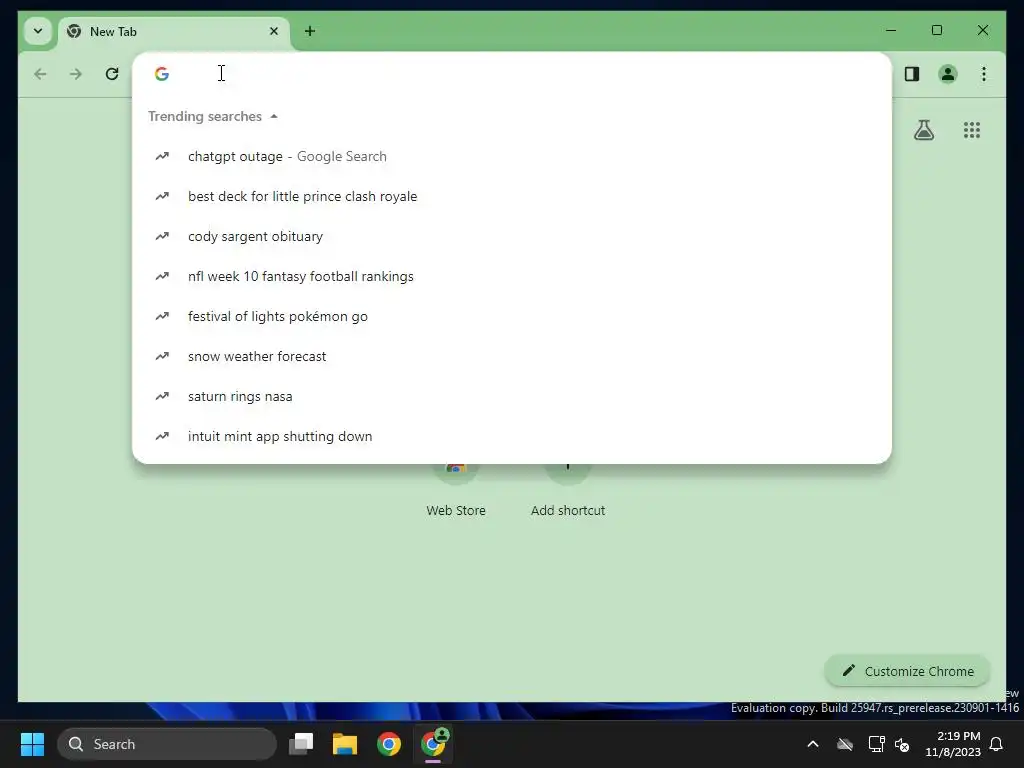Choose 'nfl week 10 fantasy football rankings'
This screenshot has height=768, width=1024.
pos(511,276)
